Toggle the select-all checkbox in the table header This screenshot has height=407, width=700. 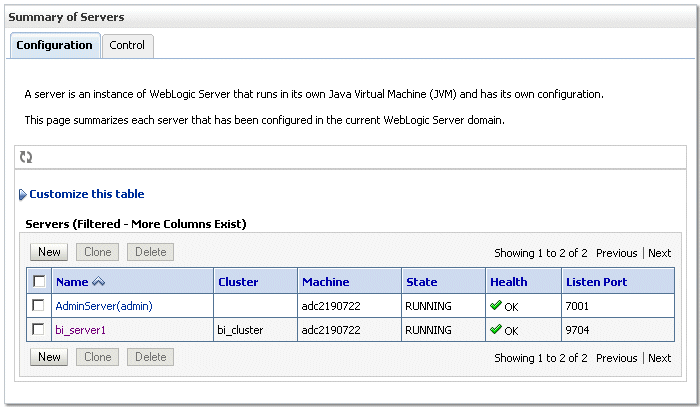coord(39,281)
